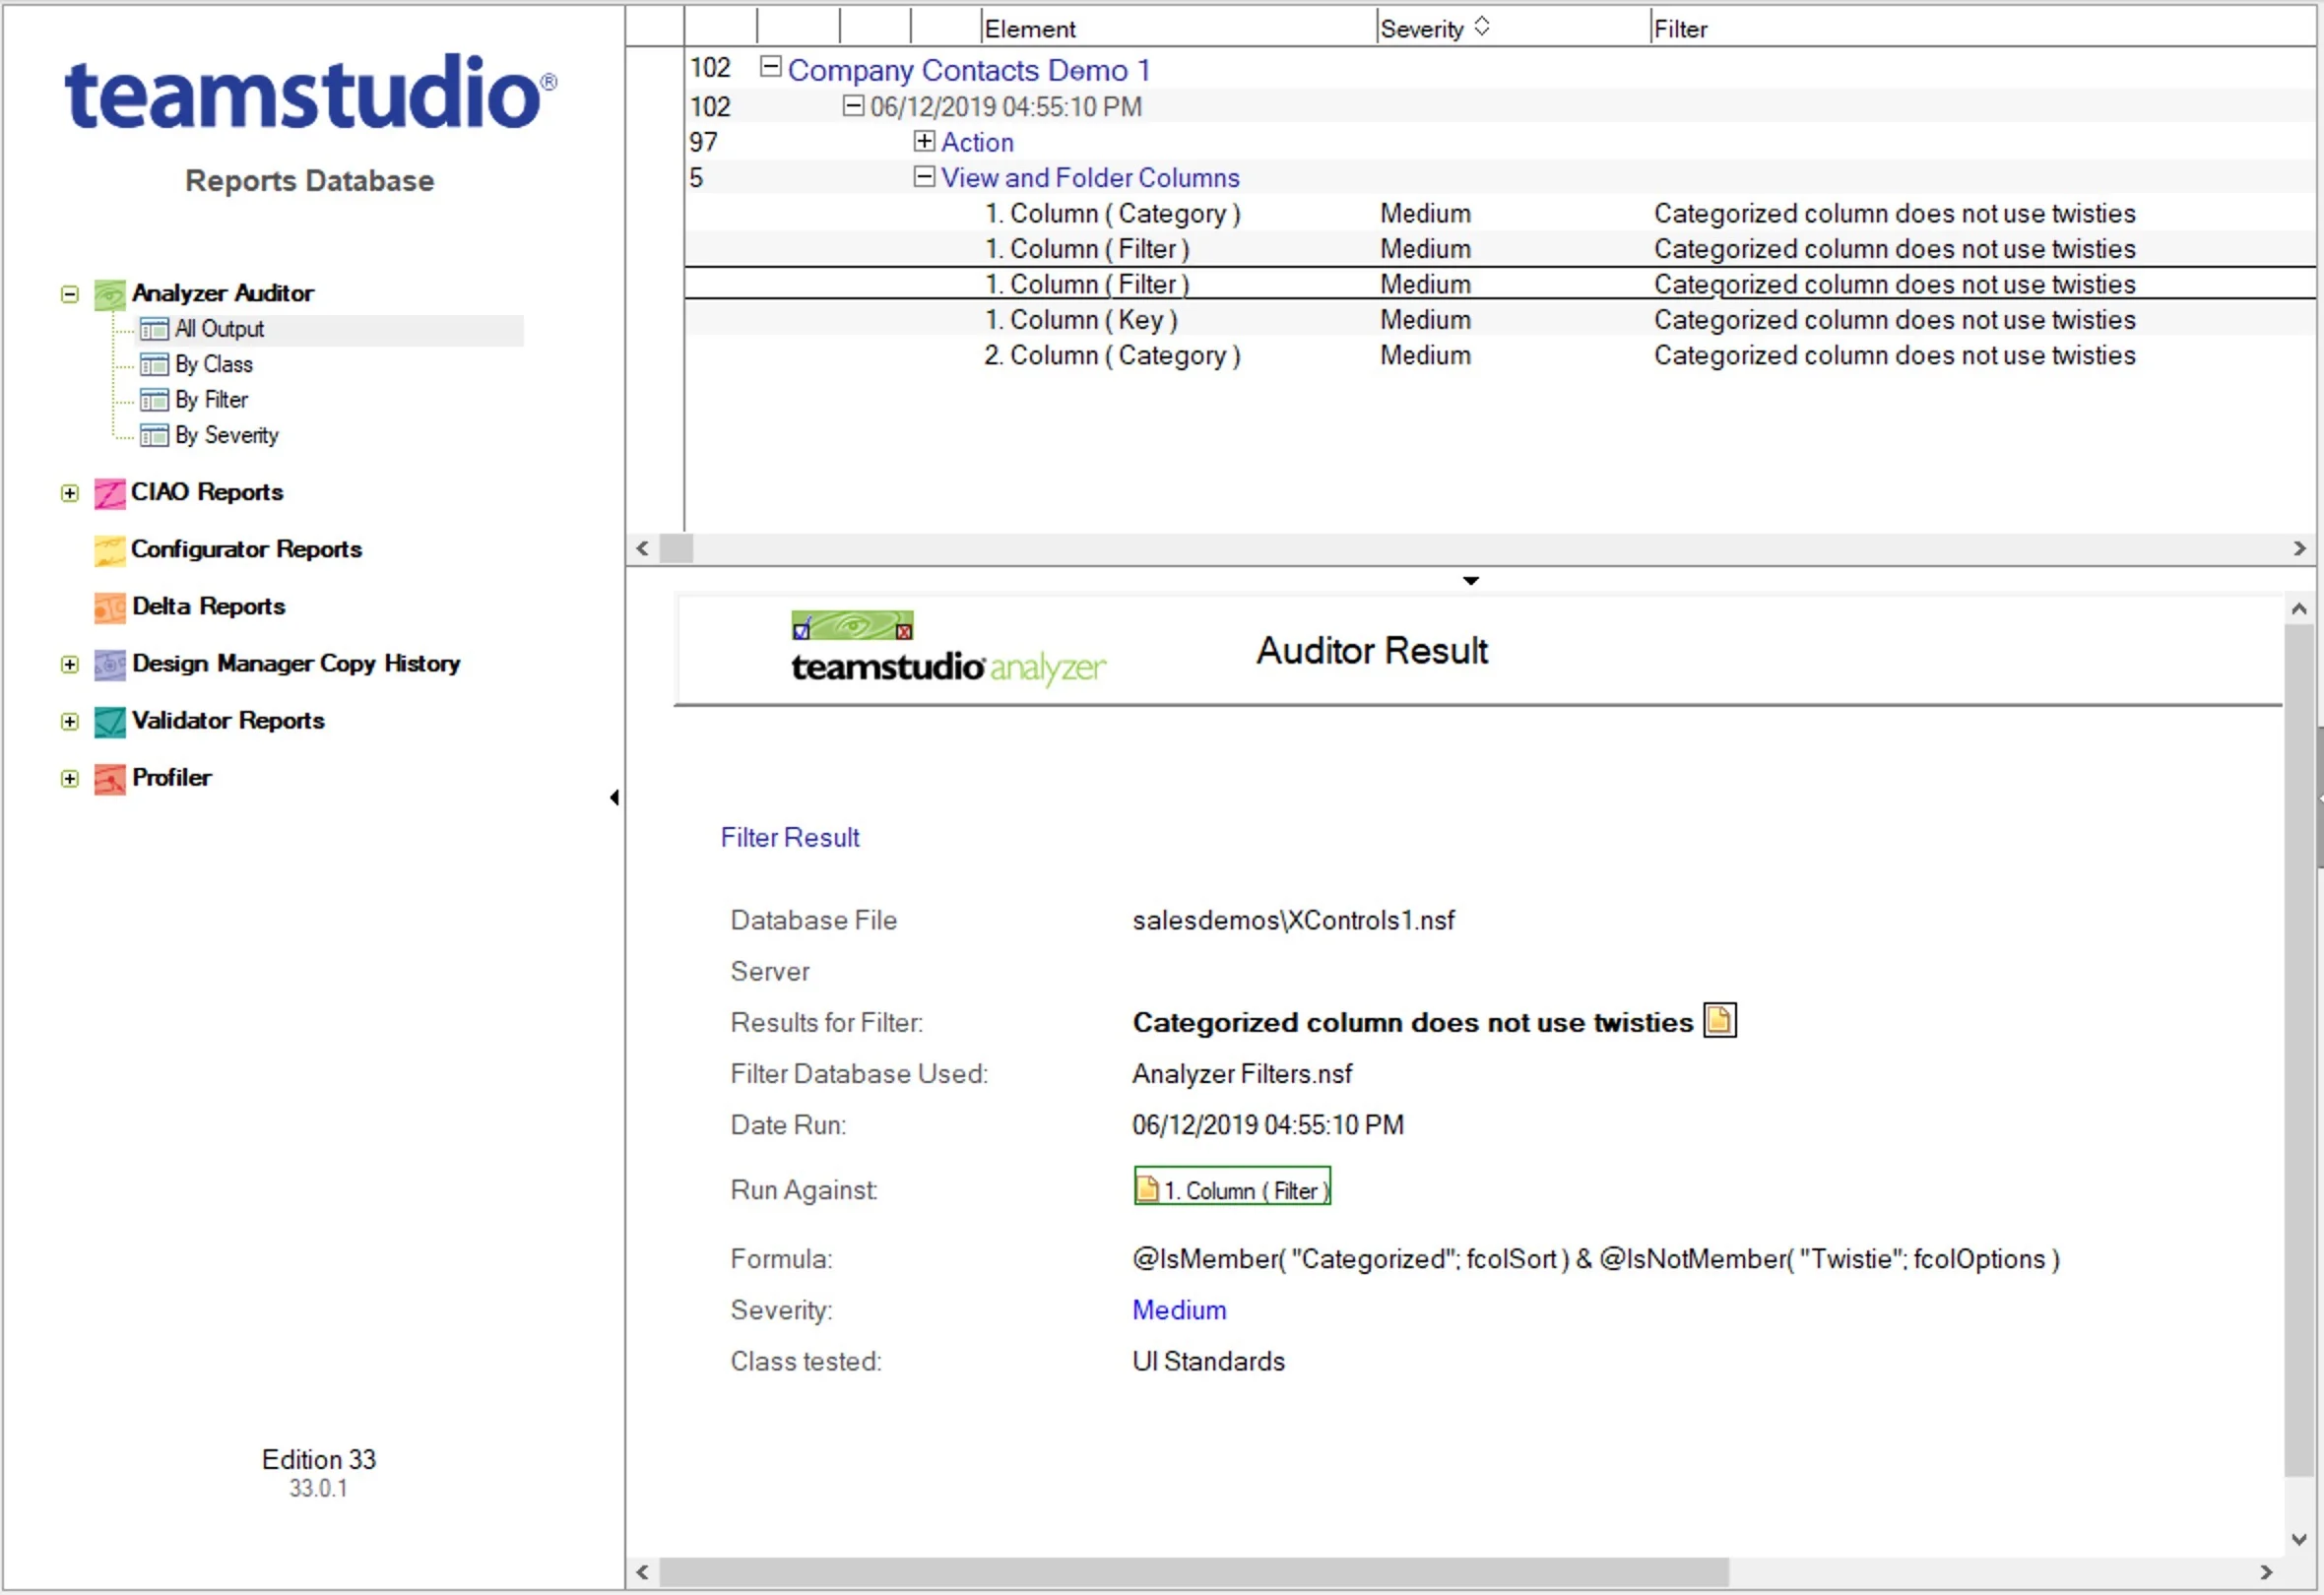Collapse the left navigation pane arrow
2324x1595 pixels.
pos(614,797)
